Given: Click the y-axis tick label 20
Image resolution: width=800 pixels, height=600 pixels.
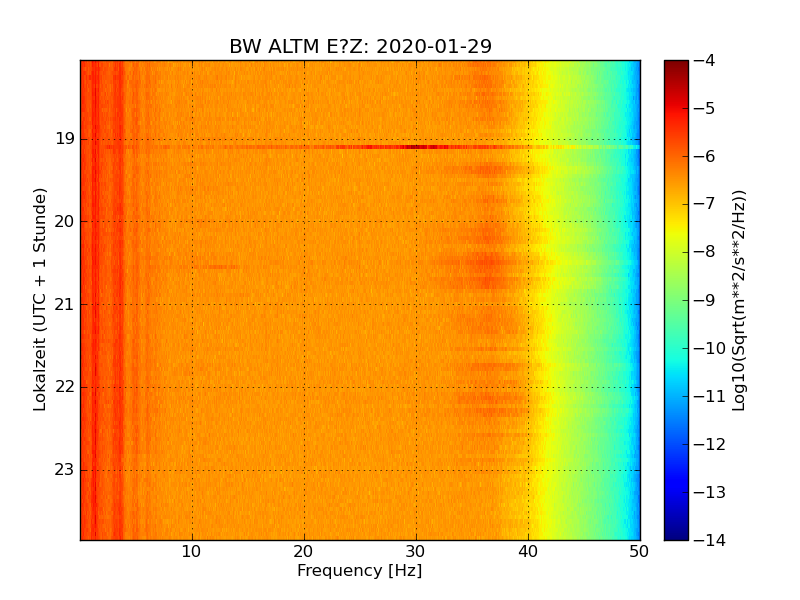Looking at the screenshot, I should pos(65,221).
